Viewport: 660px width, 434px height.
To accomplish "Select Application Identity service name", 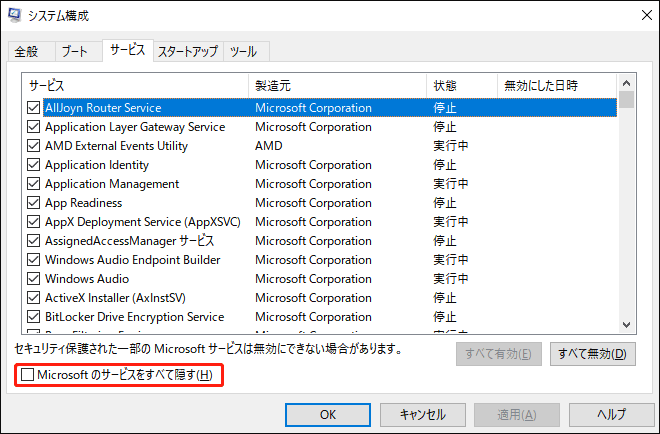I will point(97,165).
